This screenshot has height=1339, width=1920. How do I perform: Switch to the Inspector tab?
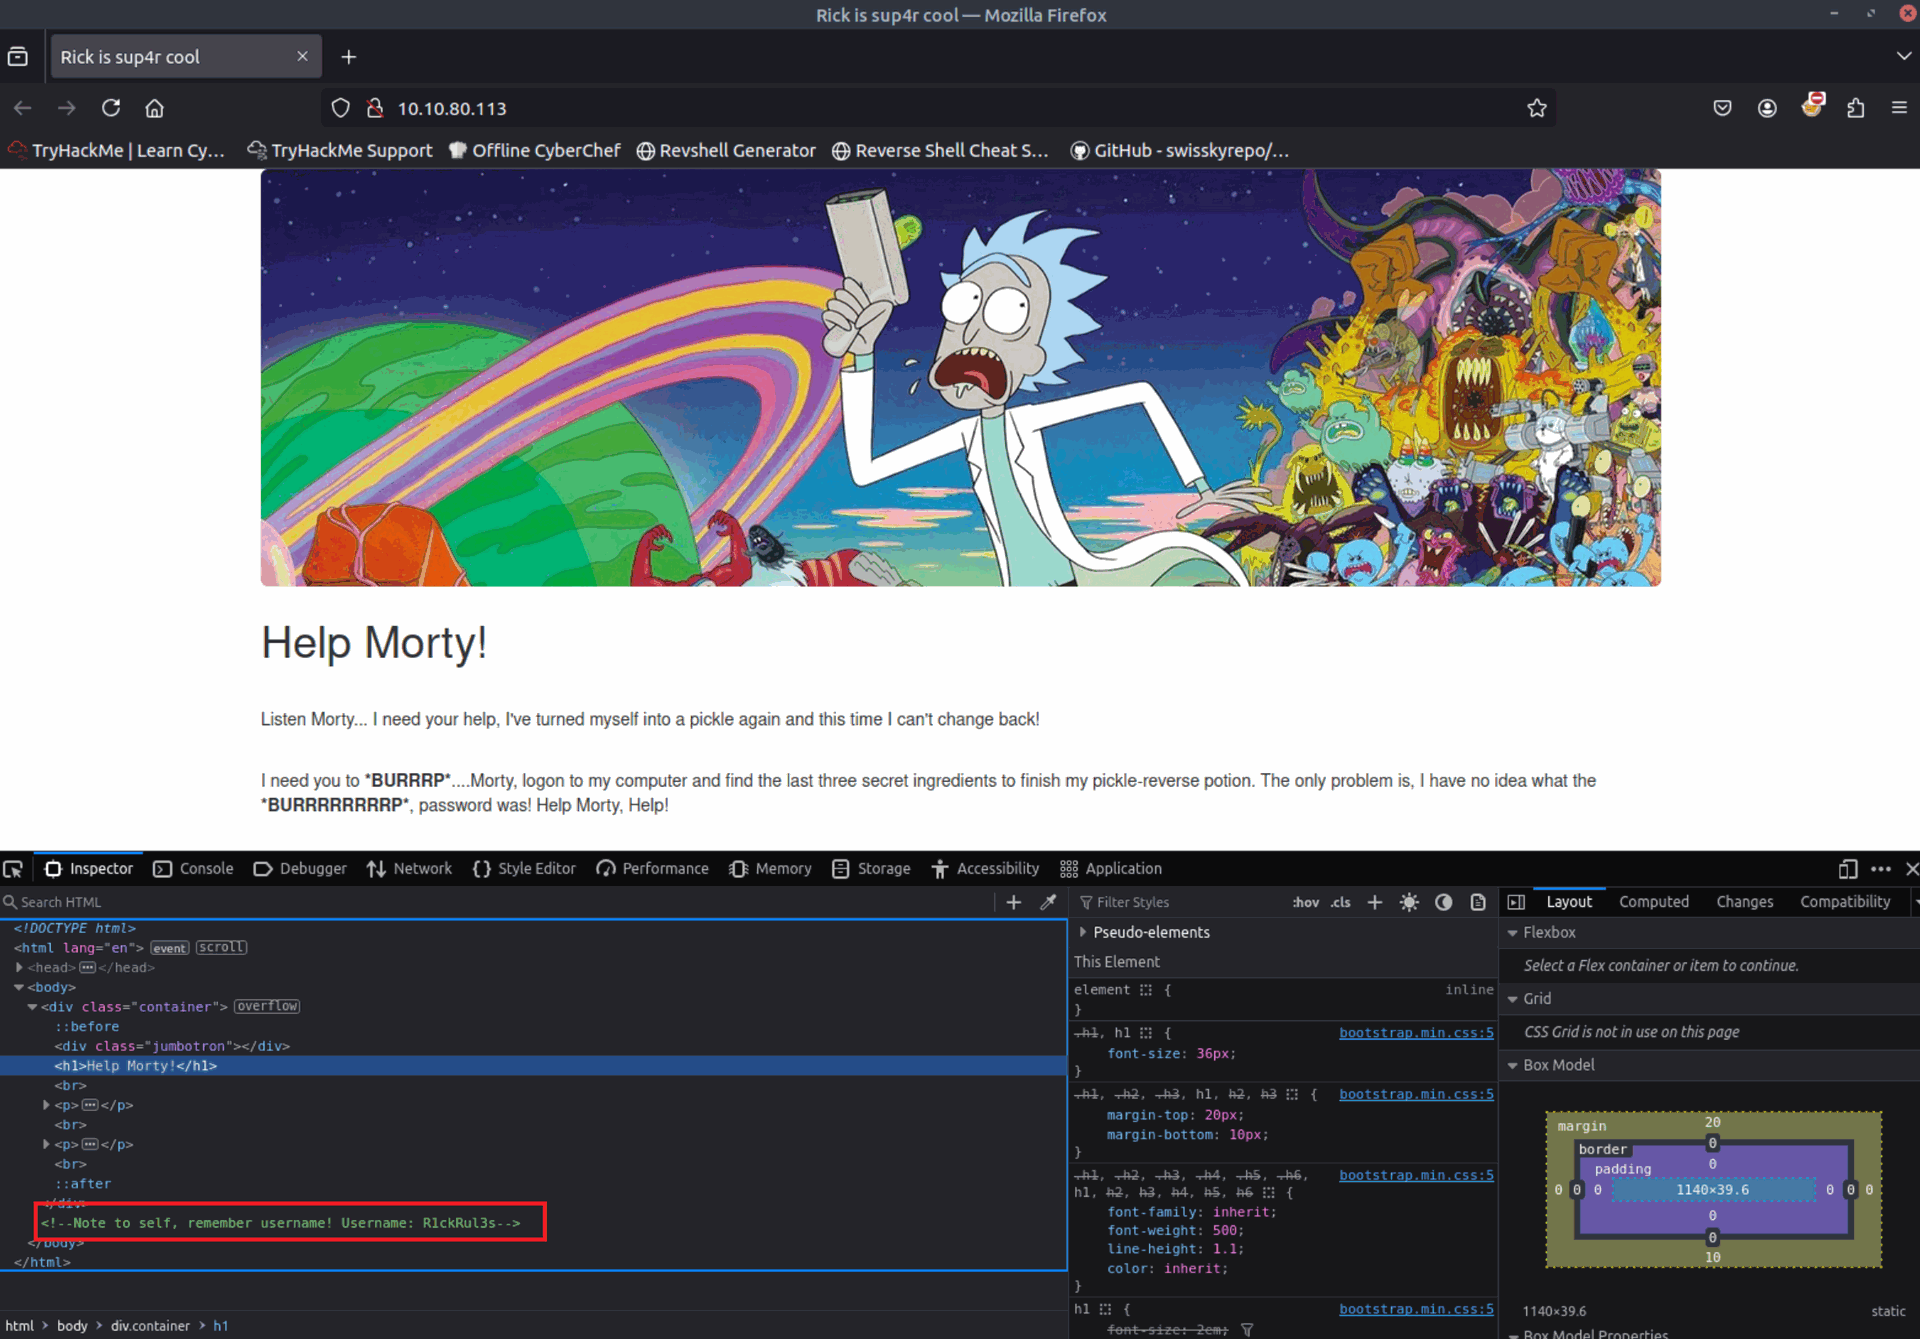point(89,869)
